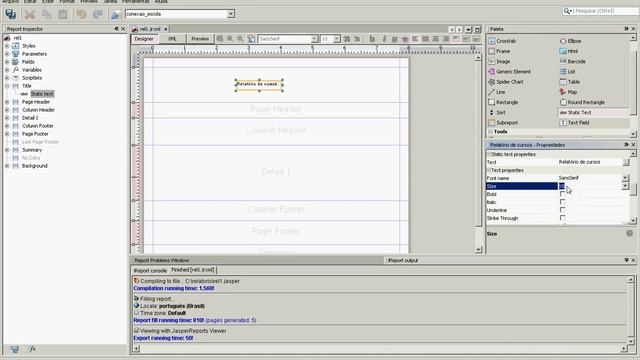Select the Rectangle palette element
Viewport: 640px width, 360px height.
coord(504,102)
